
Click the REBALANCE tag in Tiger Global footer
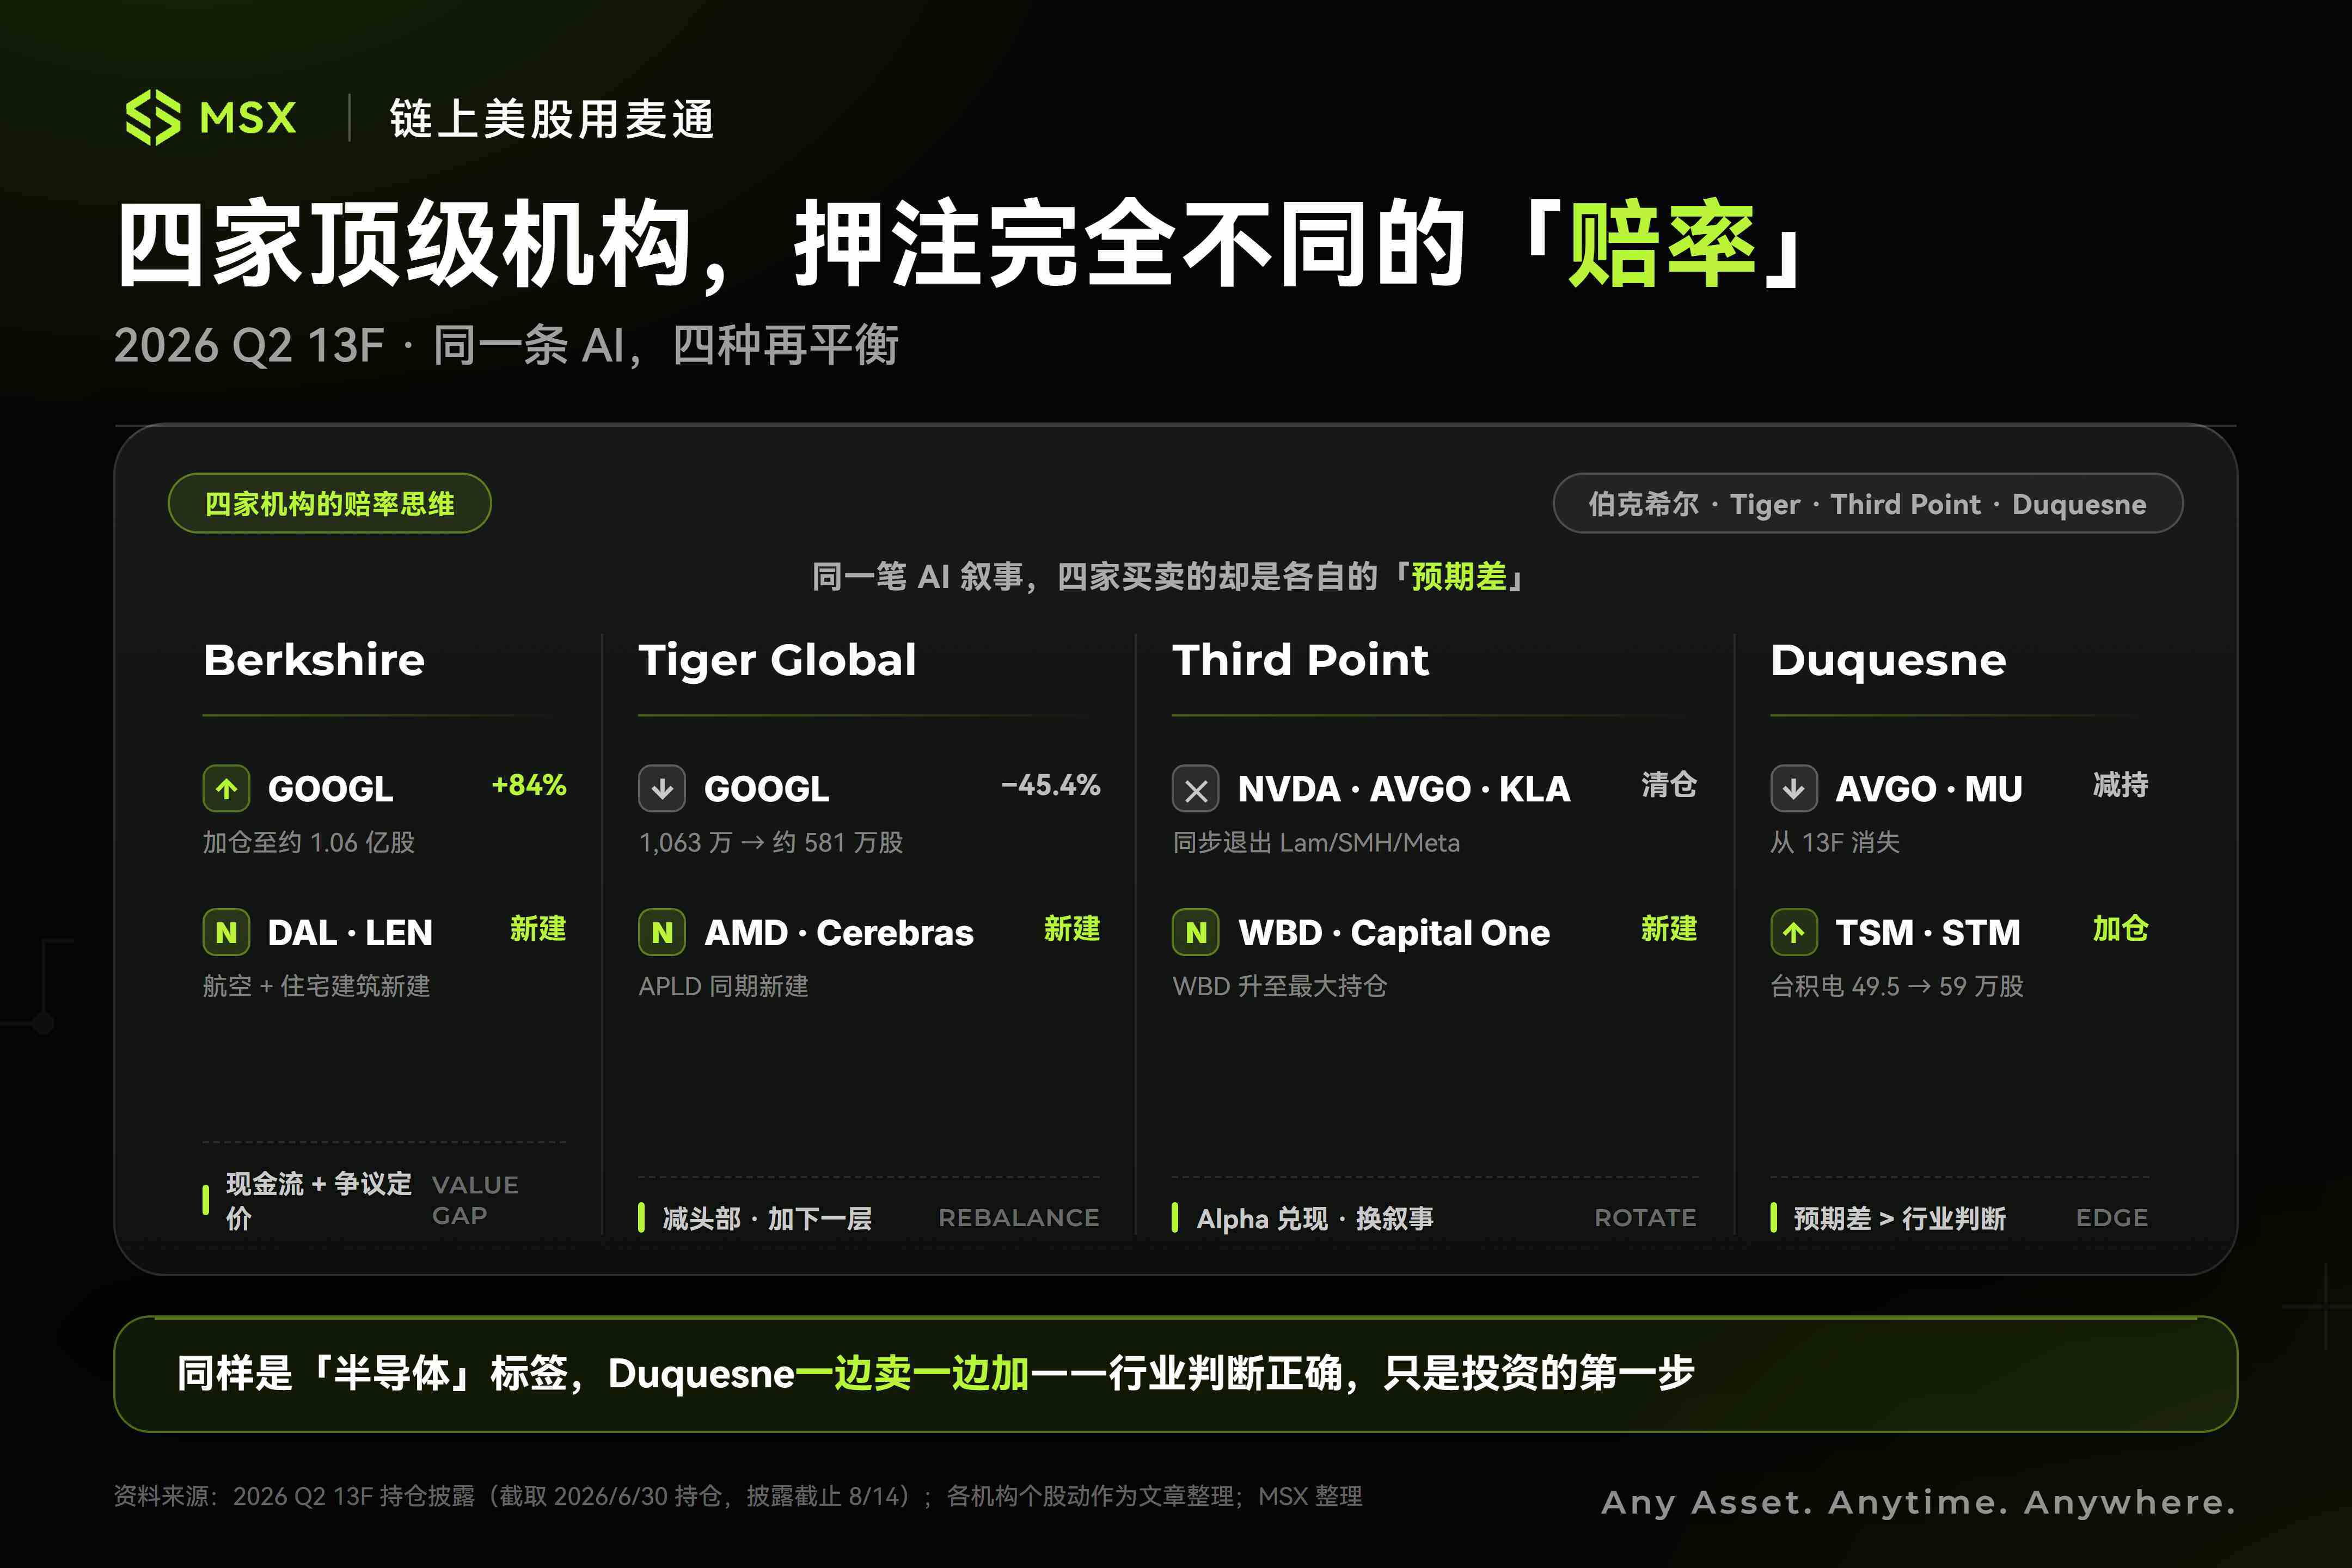pyautogui.click(x=1018, y=1217)
